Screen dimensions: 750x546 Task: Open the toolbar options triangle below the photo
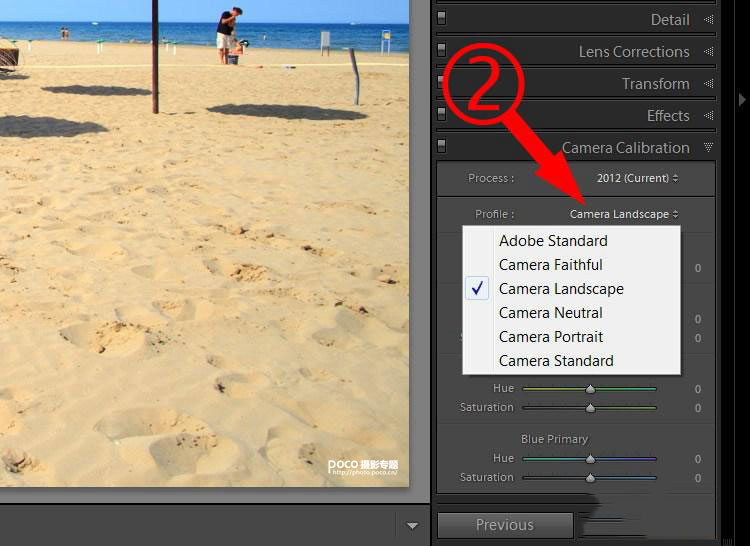pyautogui.click(x=412, y=525)
